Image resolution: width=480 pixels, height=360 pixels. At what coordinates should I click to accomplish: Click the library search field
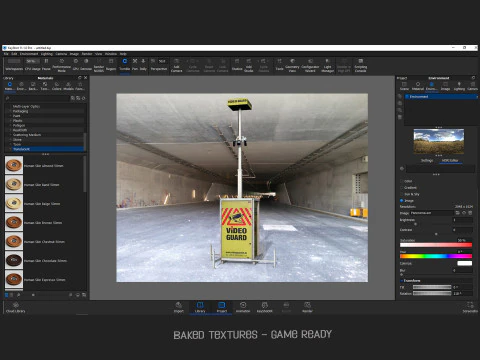coord(38,98)
